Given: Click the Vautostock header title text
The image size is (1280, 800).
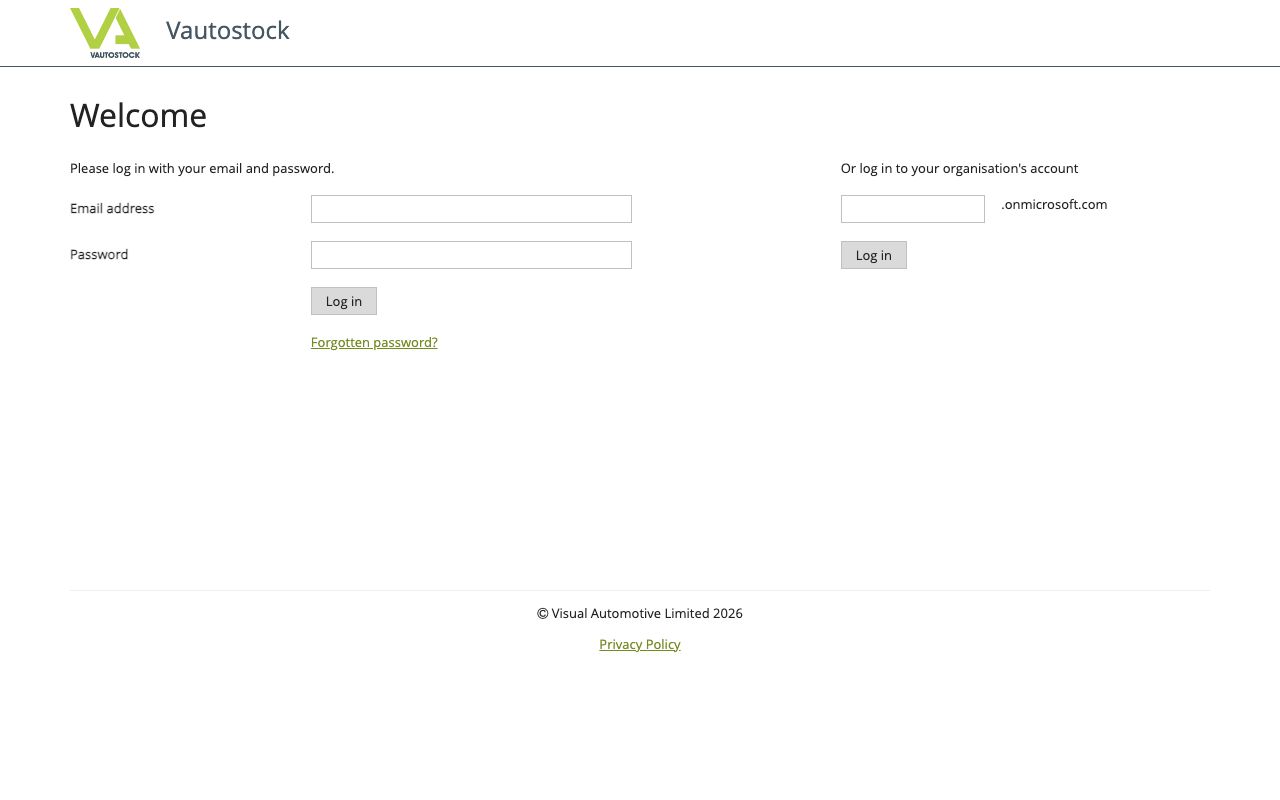Looking at the screenshot, I should [x=228, y=30].
